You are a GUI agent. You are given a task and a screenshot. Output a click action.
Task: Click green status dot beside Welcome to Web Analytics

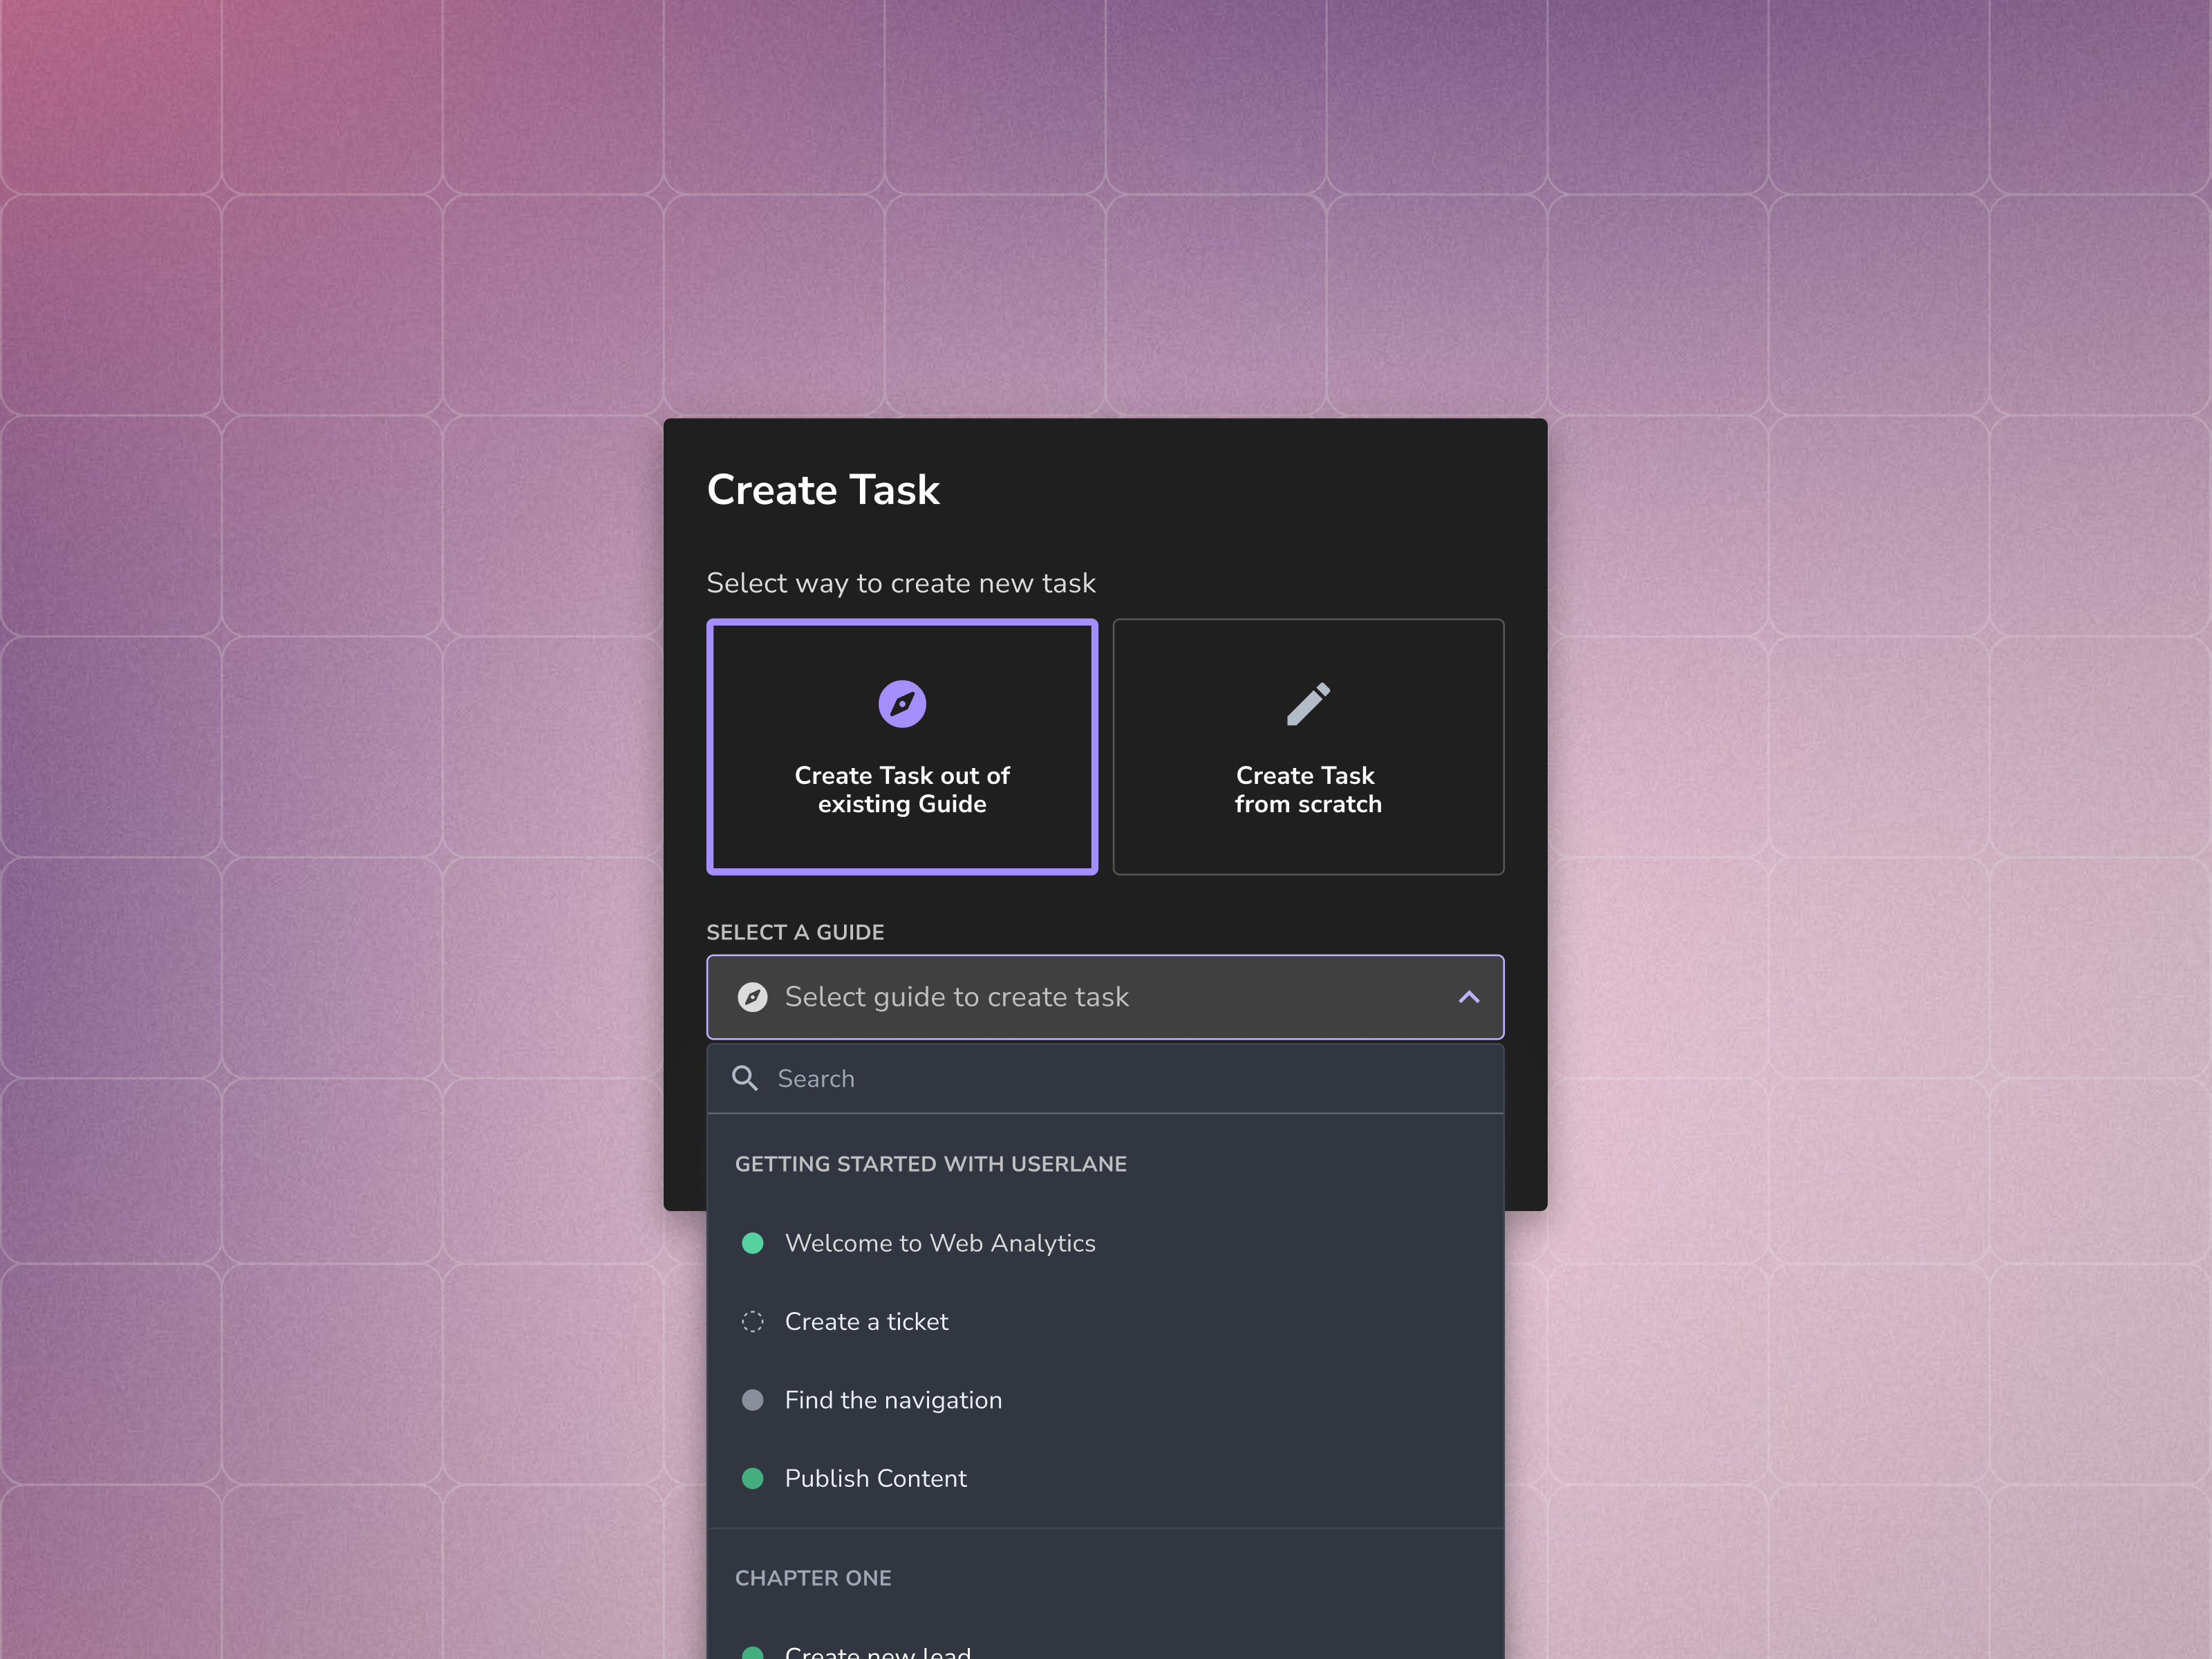click(x=753, y=1243)
